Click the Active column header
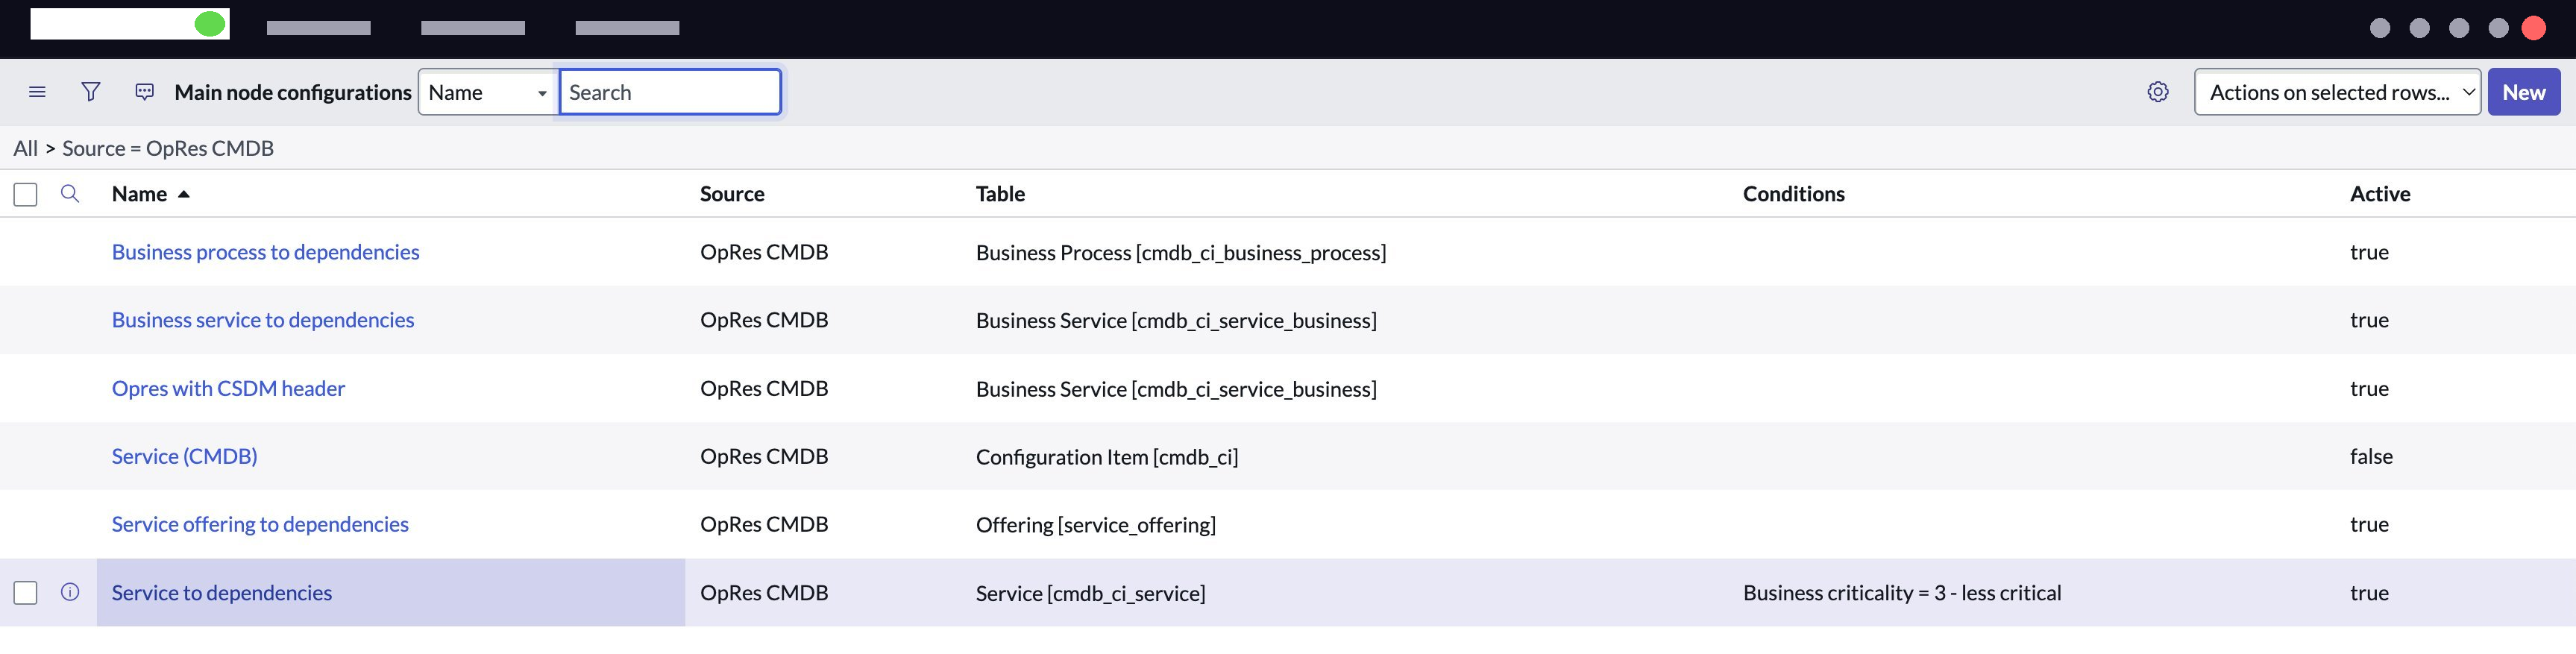Screen dimensions: 2576x654 pos(2380,194)
